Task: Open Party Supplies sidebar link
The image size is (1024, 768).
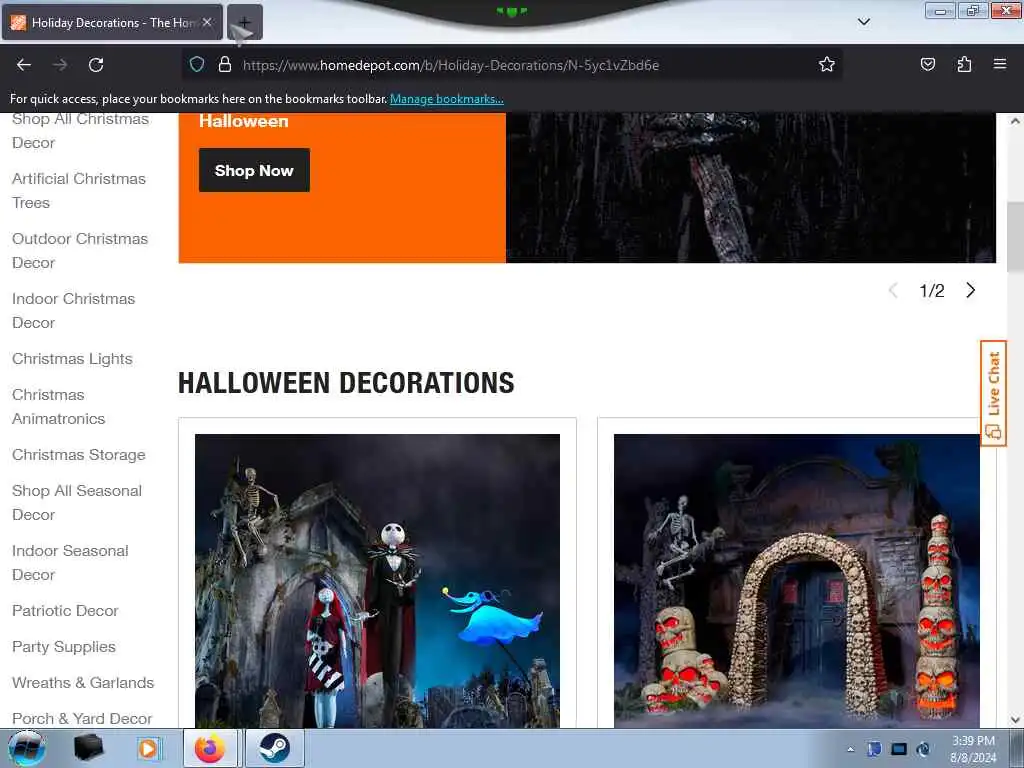Action: click(x=64, y=647)
